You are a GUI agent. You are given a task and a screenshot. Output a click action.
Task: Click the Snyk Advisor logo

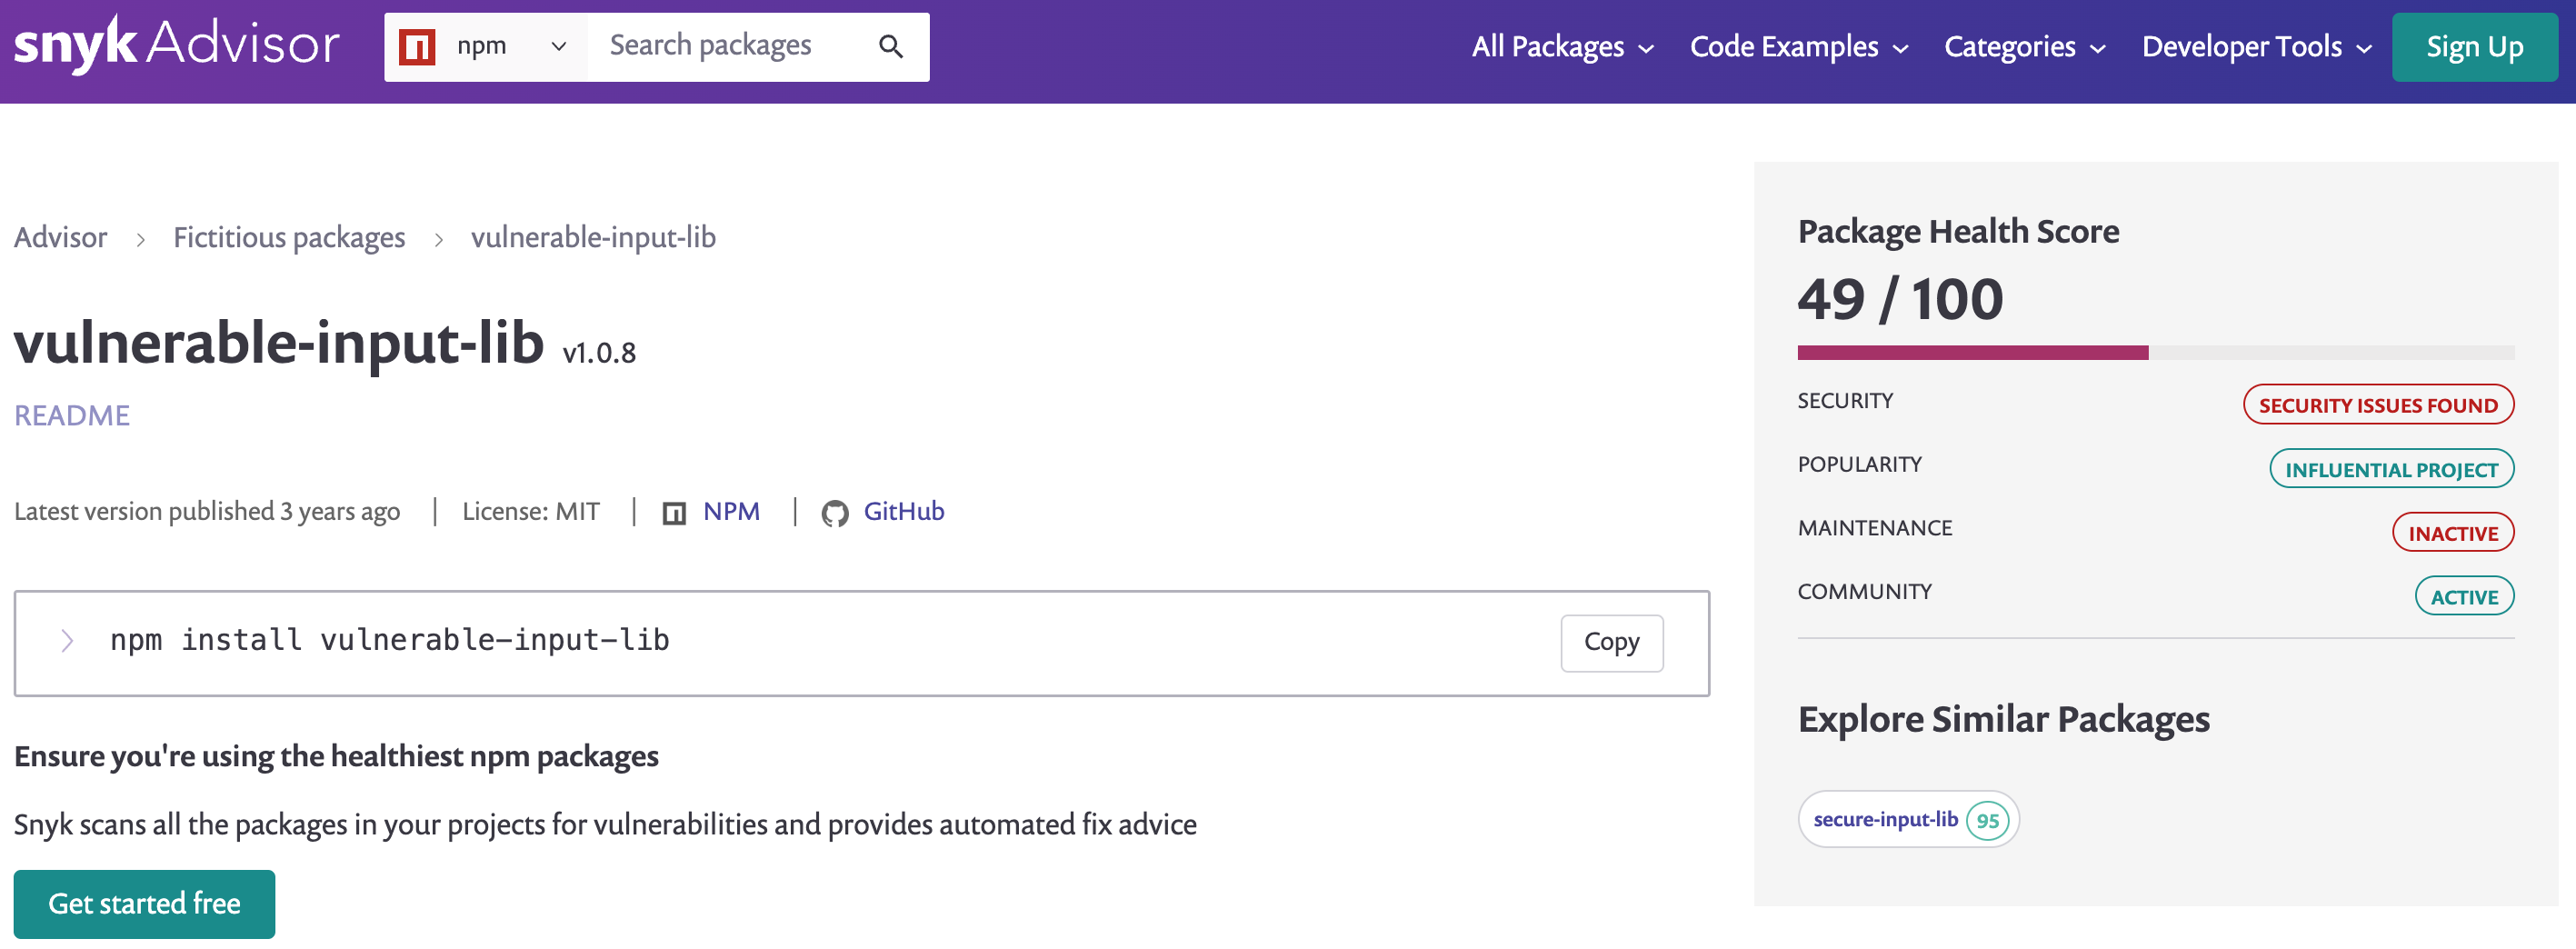(x=176, y=45)
